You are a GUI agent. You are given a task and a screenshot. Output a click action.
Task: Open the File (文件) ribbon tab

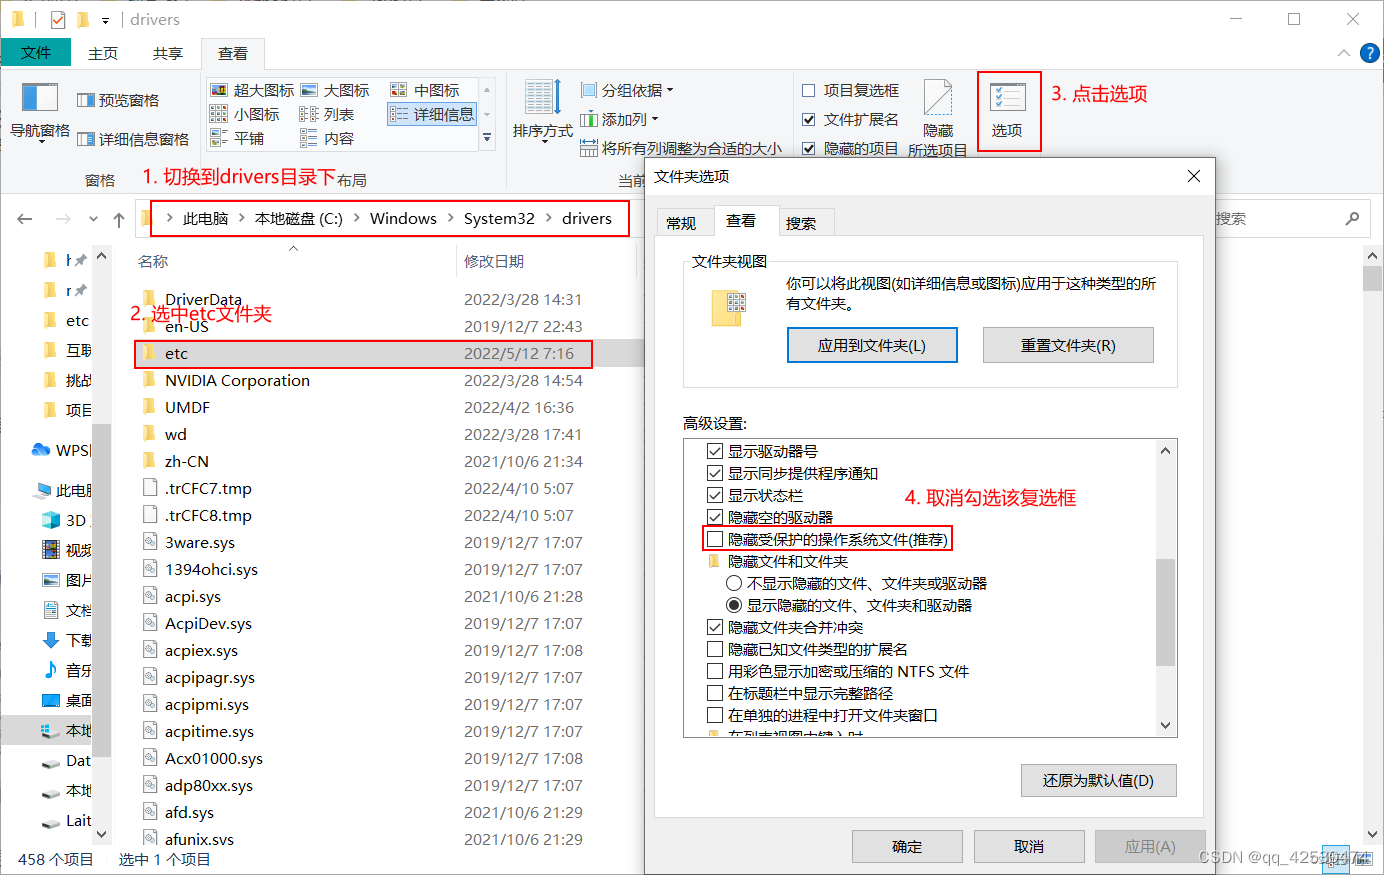point(36,53)
